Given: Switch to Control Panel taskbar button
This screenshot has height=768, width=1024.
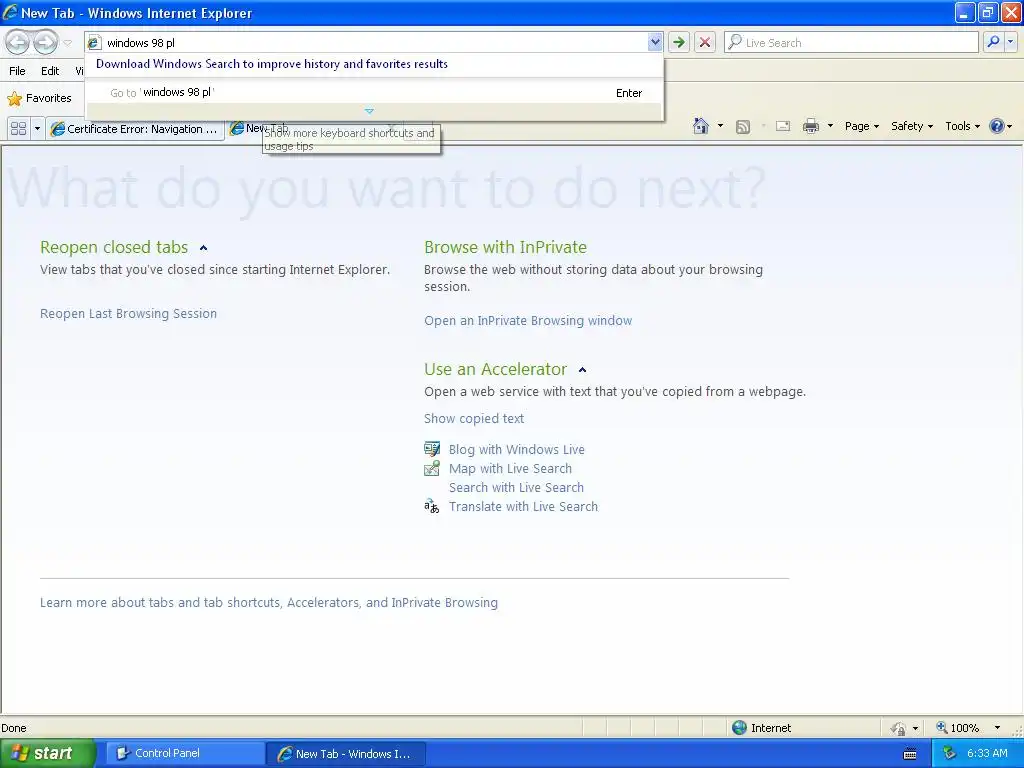Looking at the screenshot, I should coord(185,753).
